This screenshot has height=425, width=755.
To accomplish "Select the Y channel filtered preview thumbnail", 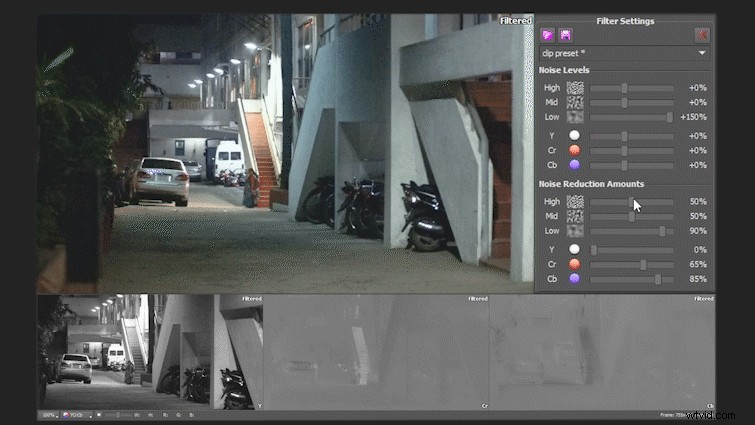I will pyautogui.click(x=150, y=352).
